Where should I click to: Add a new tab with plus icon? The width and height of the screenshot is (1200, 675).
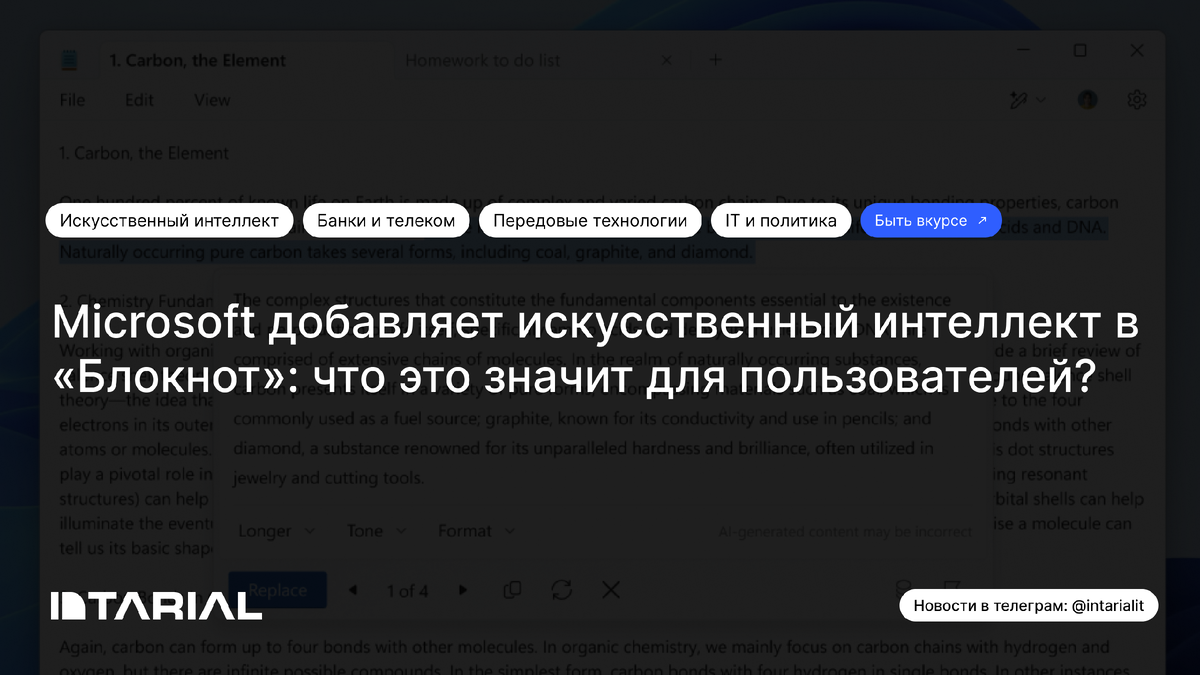[x=715, y=60]
